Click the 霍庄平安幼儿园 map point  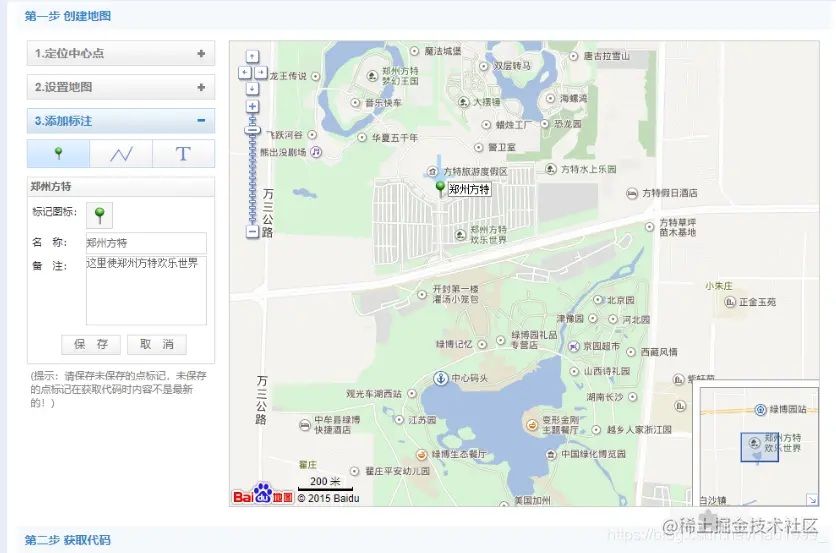(x=355, y=471)
